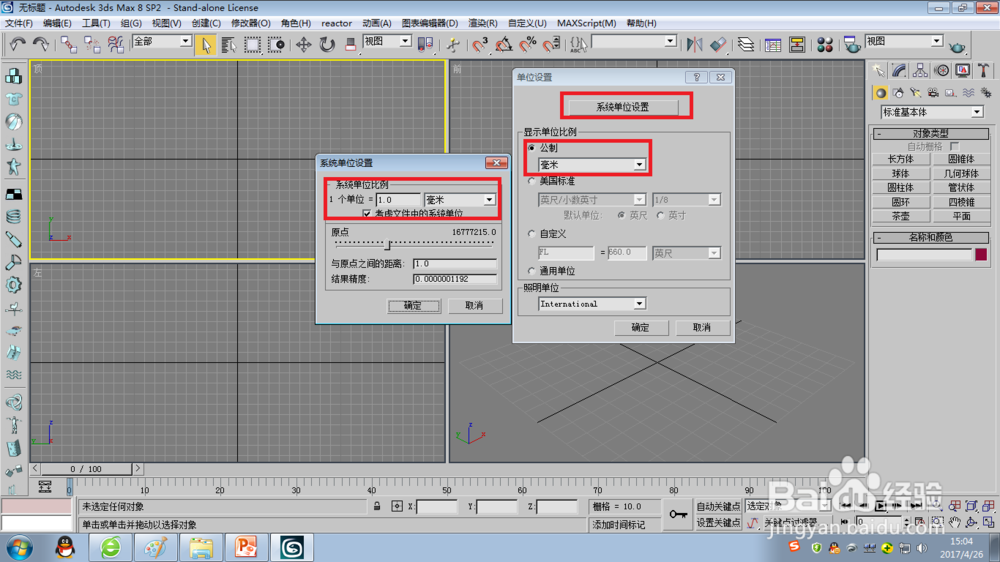Select the 英尺 default unit radio
The image size is (1000, 562).
(x=621, y=216)
